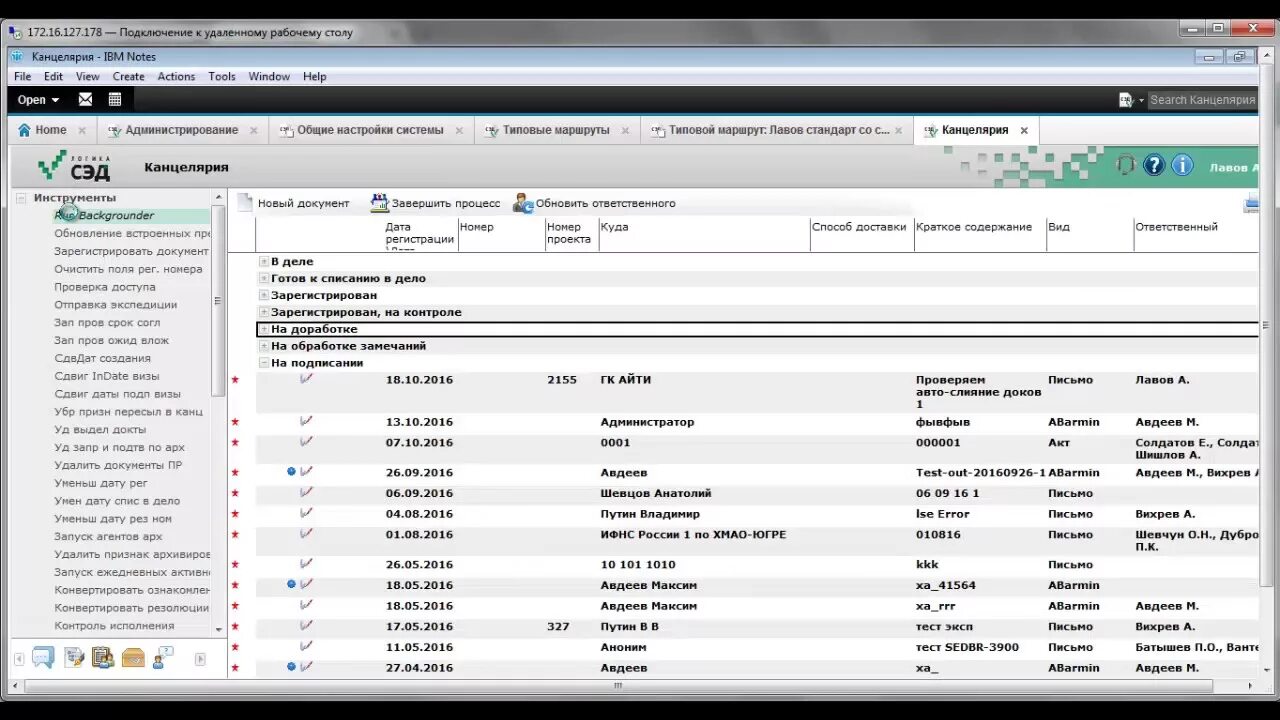Expand the 'На доработке' category
This screenshot has width=1280, height=720.
264,329
